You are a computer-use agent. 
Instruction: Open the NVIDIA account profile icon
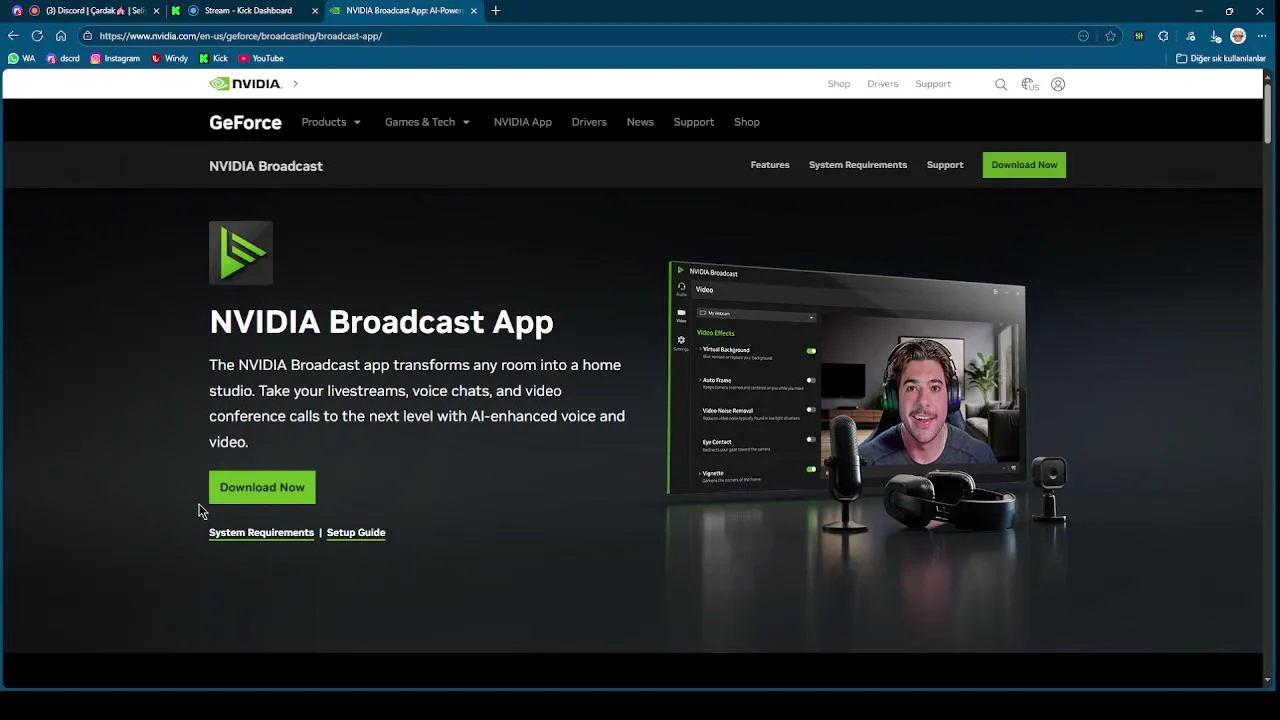(x=1058, y=84)
